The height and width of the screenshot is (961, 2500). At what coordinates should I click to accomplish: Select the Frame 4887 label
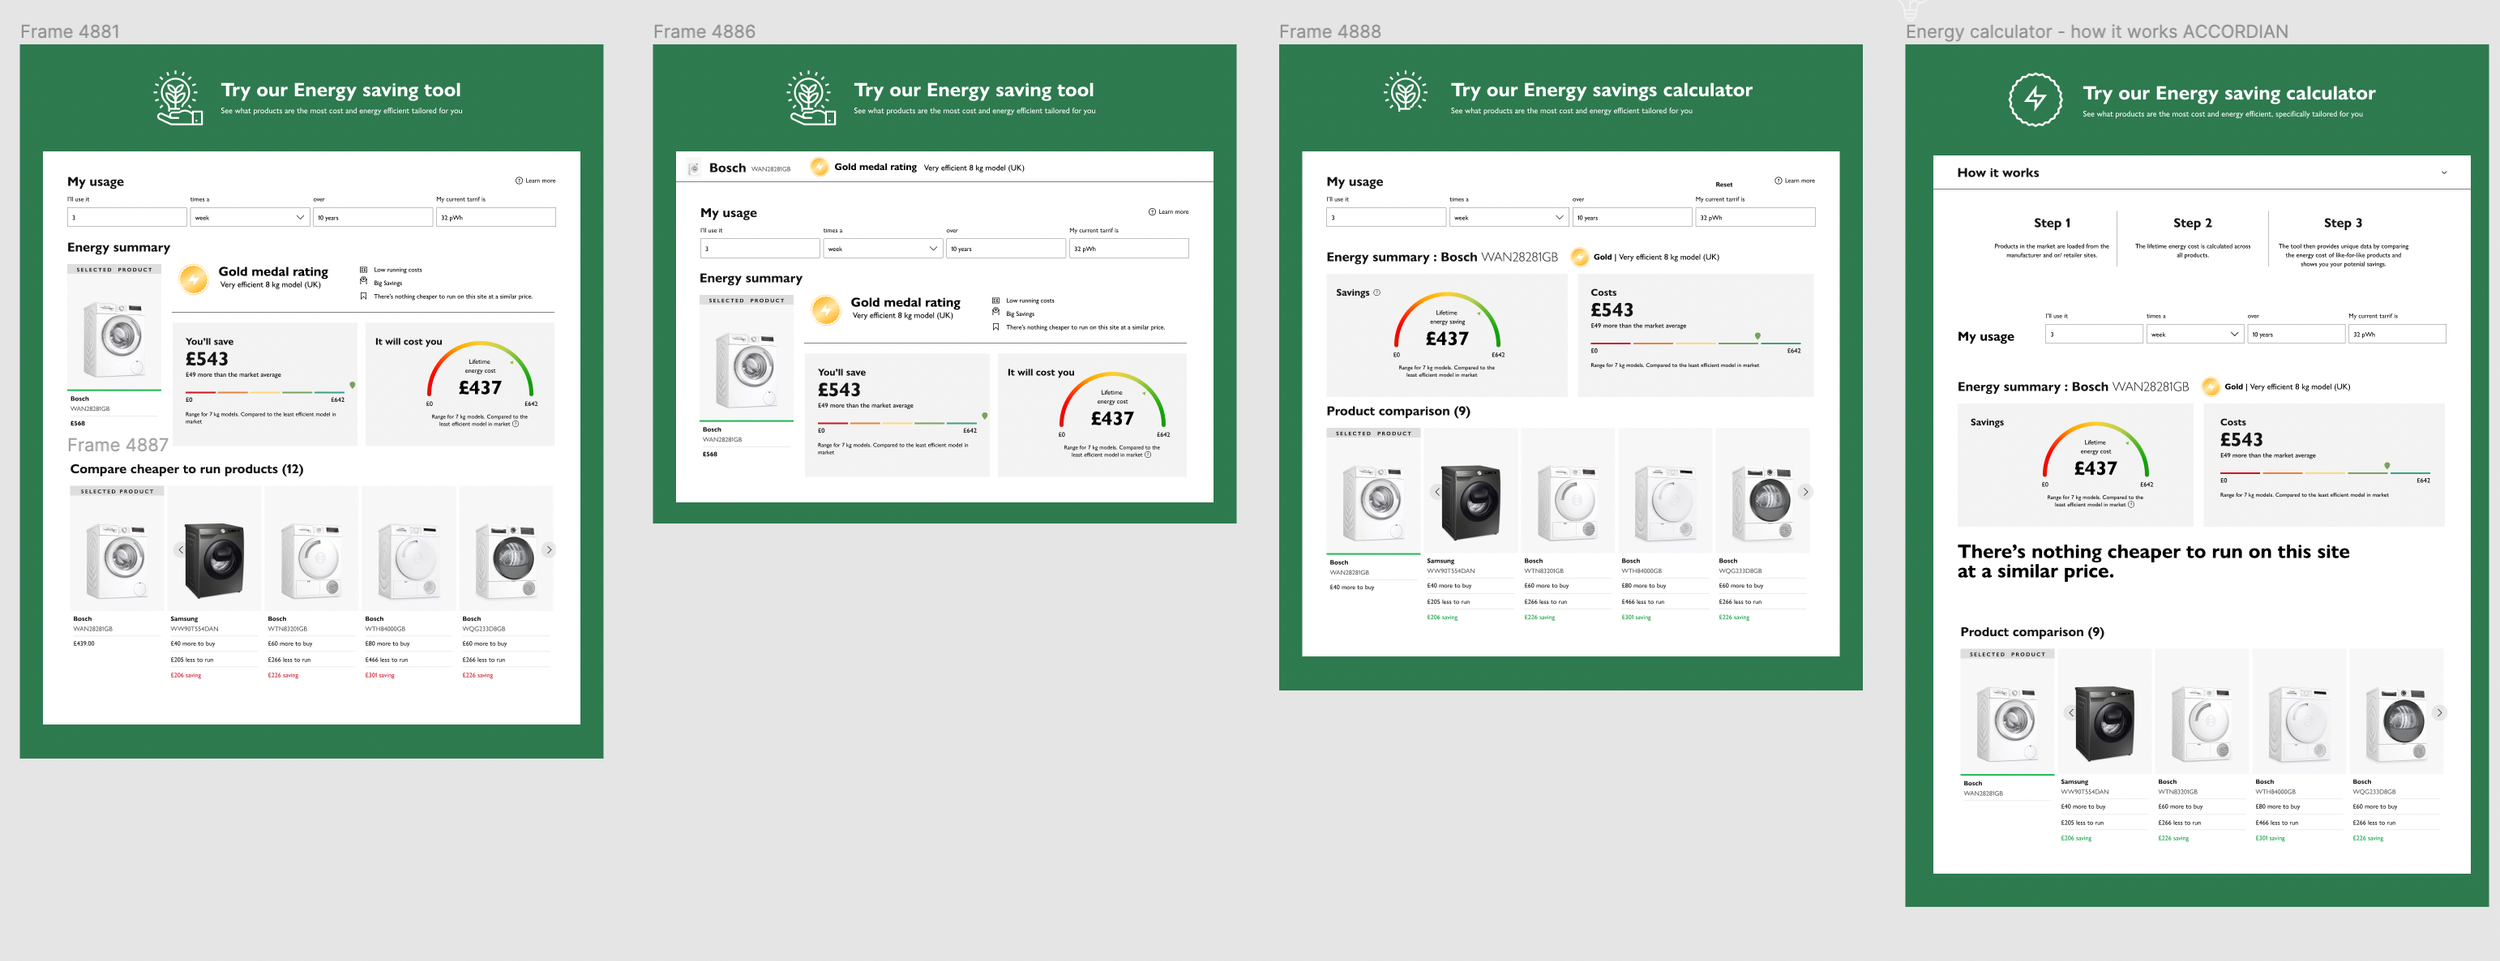click(118, 445)
